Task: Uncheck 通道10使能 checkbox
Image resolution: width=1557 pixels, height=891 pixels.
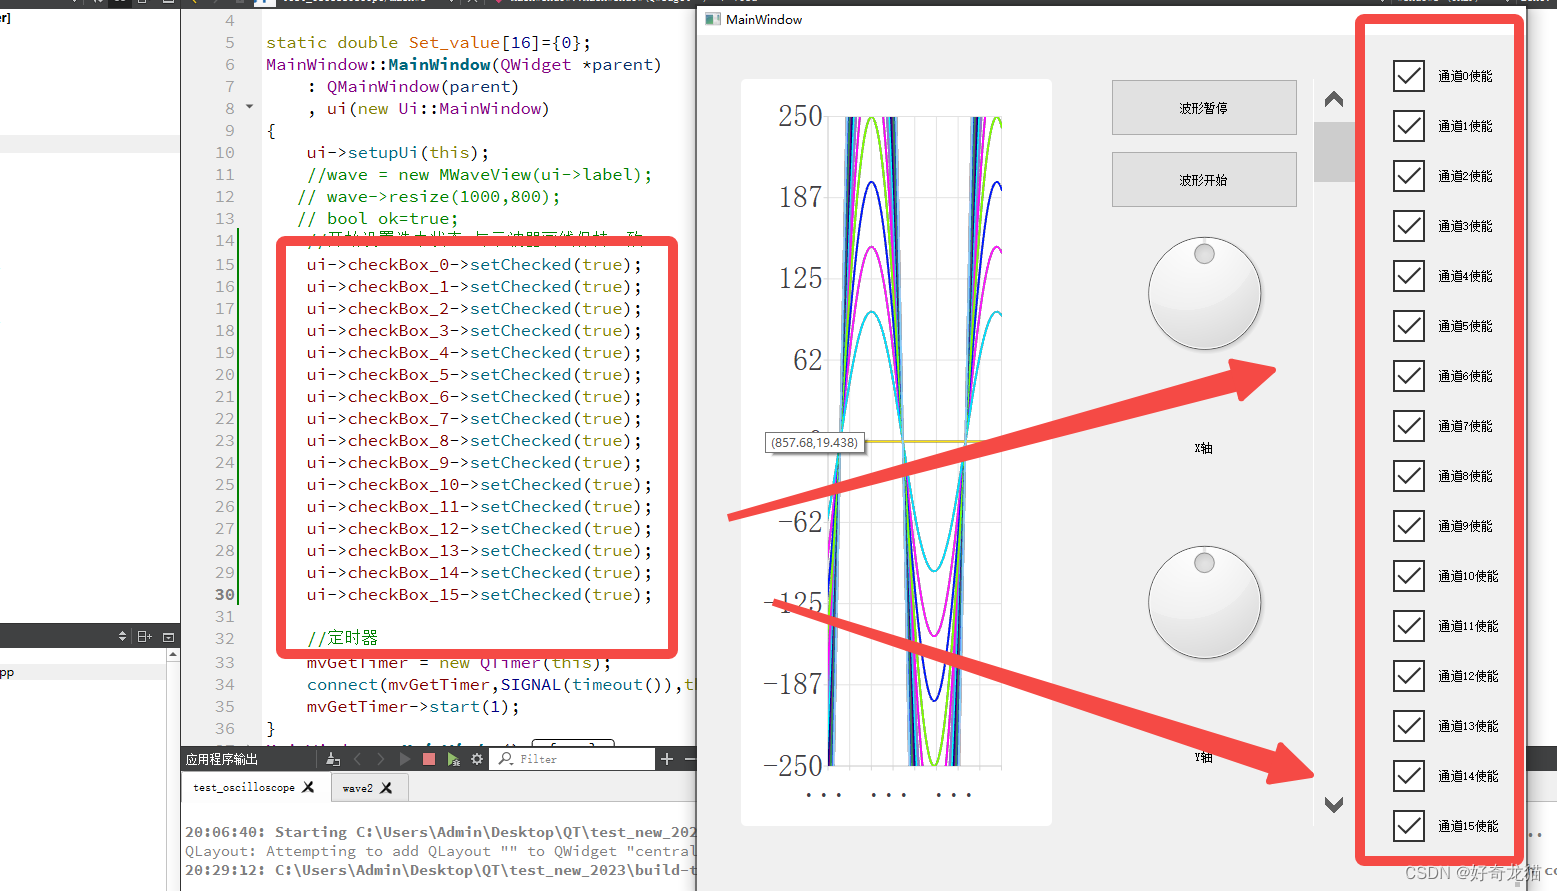Action: point(1409,576)
